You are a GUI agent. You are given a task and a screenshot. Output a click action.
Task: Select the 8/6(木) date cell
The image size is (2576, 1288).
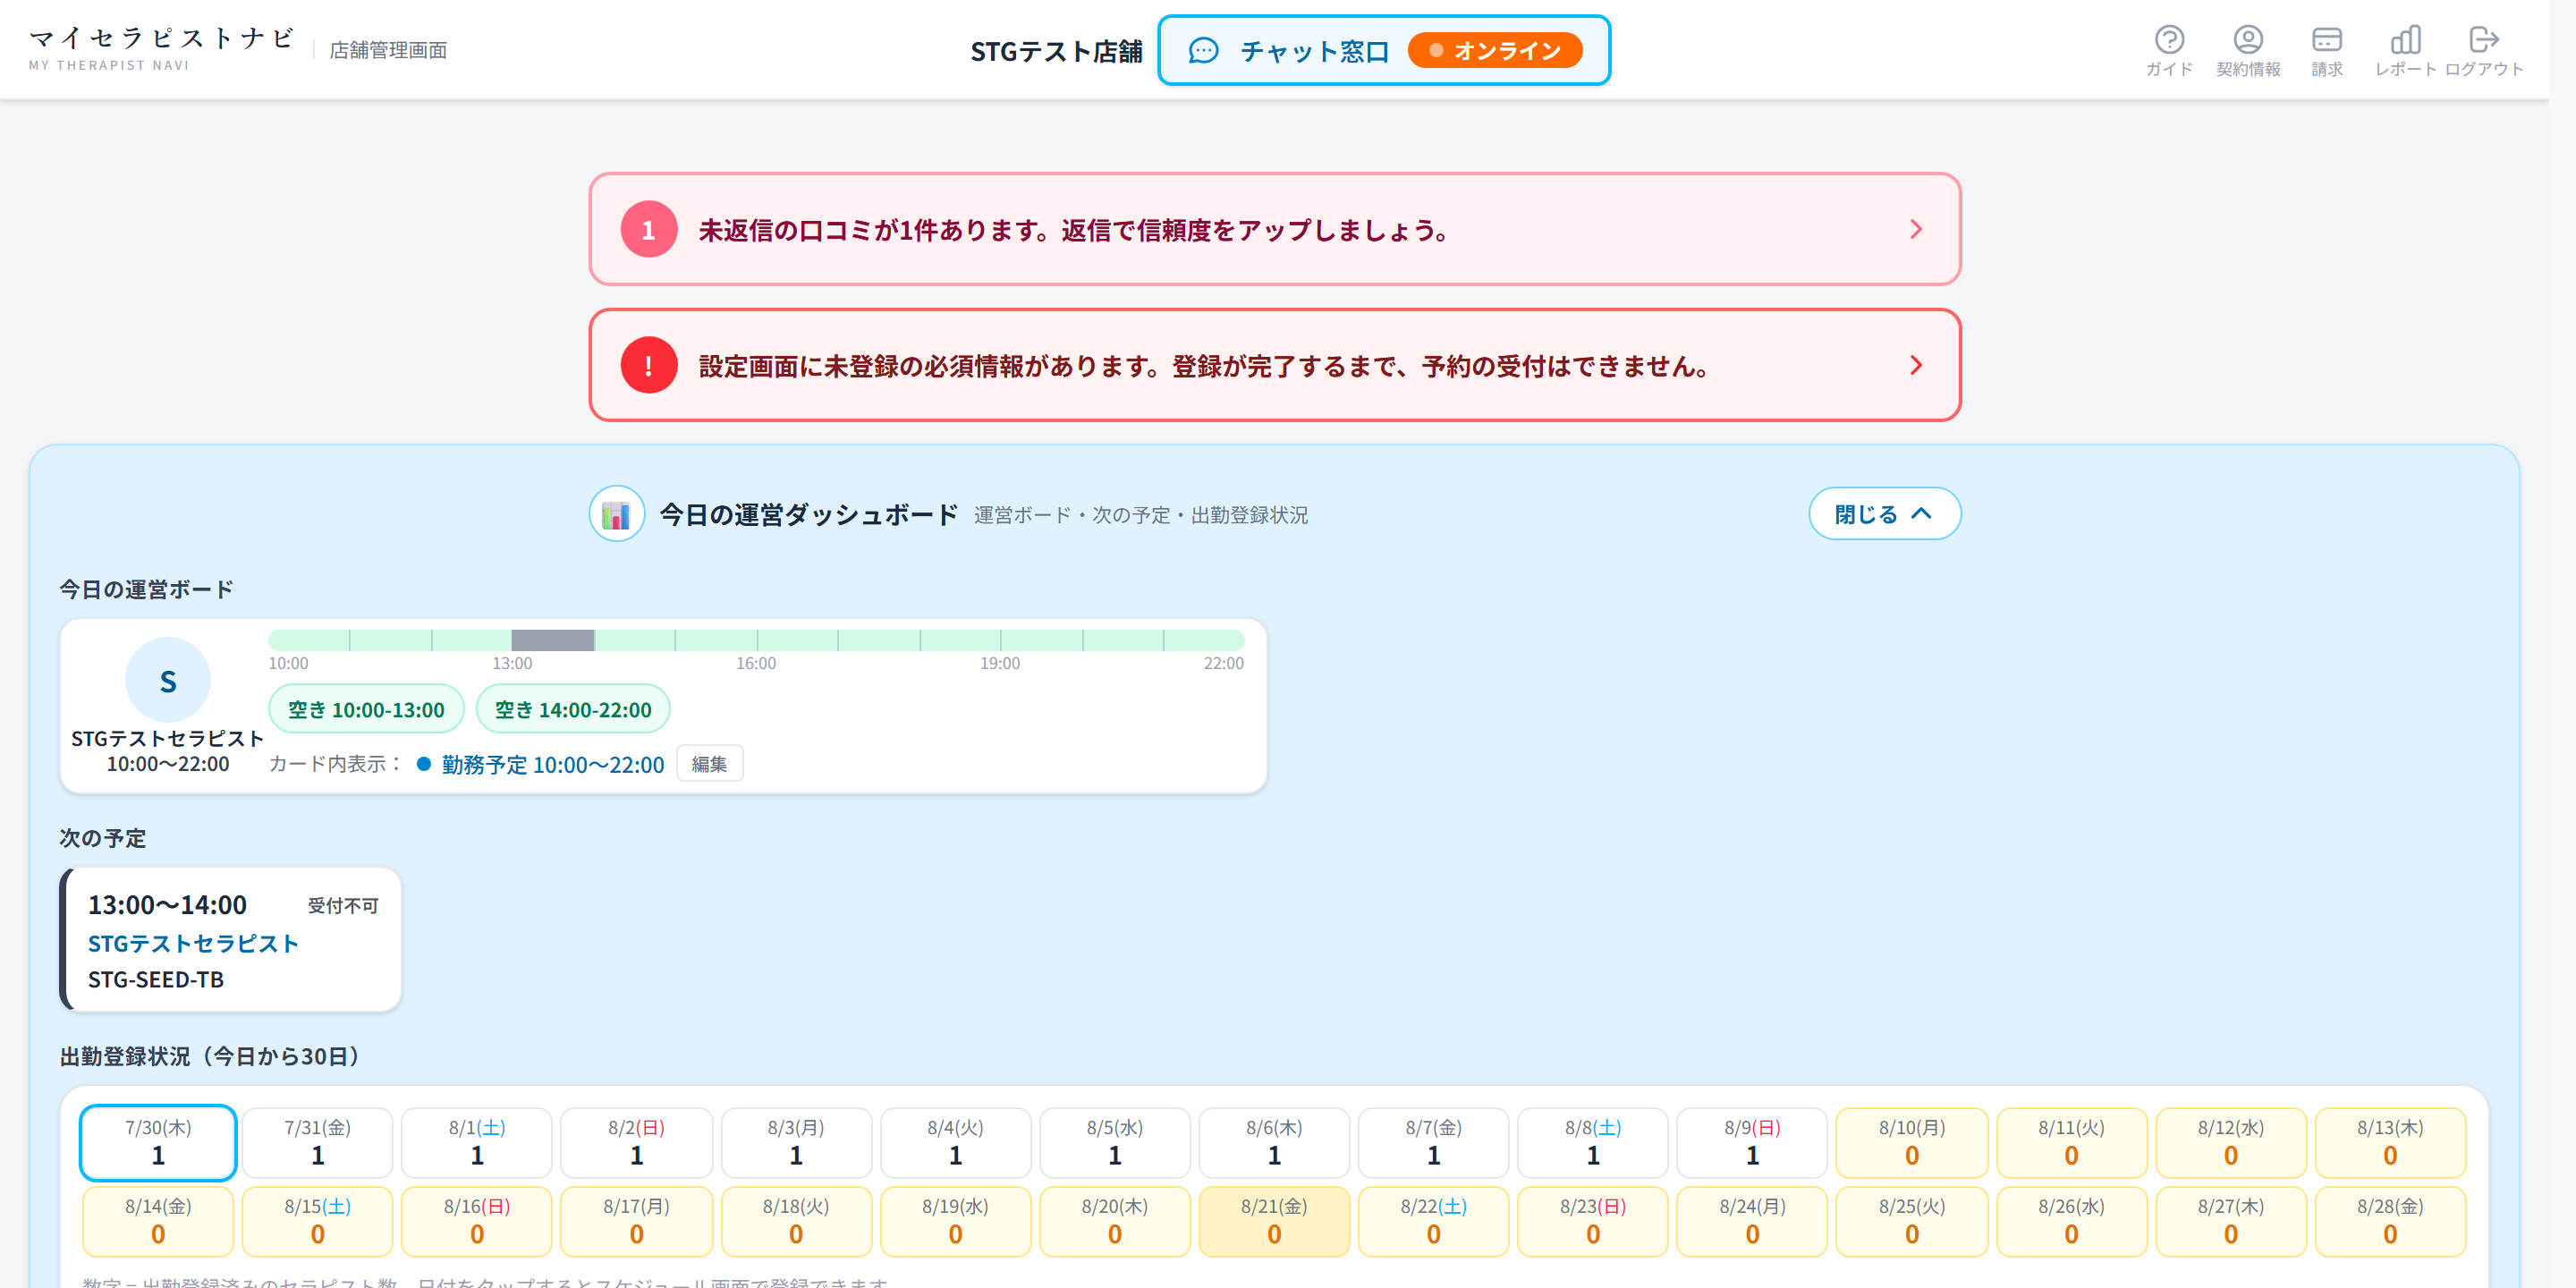pyautogui.click(x=1274, y=1142)
